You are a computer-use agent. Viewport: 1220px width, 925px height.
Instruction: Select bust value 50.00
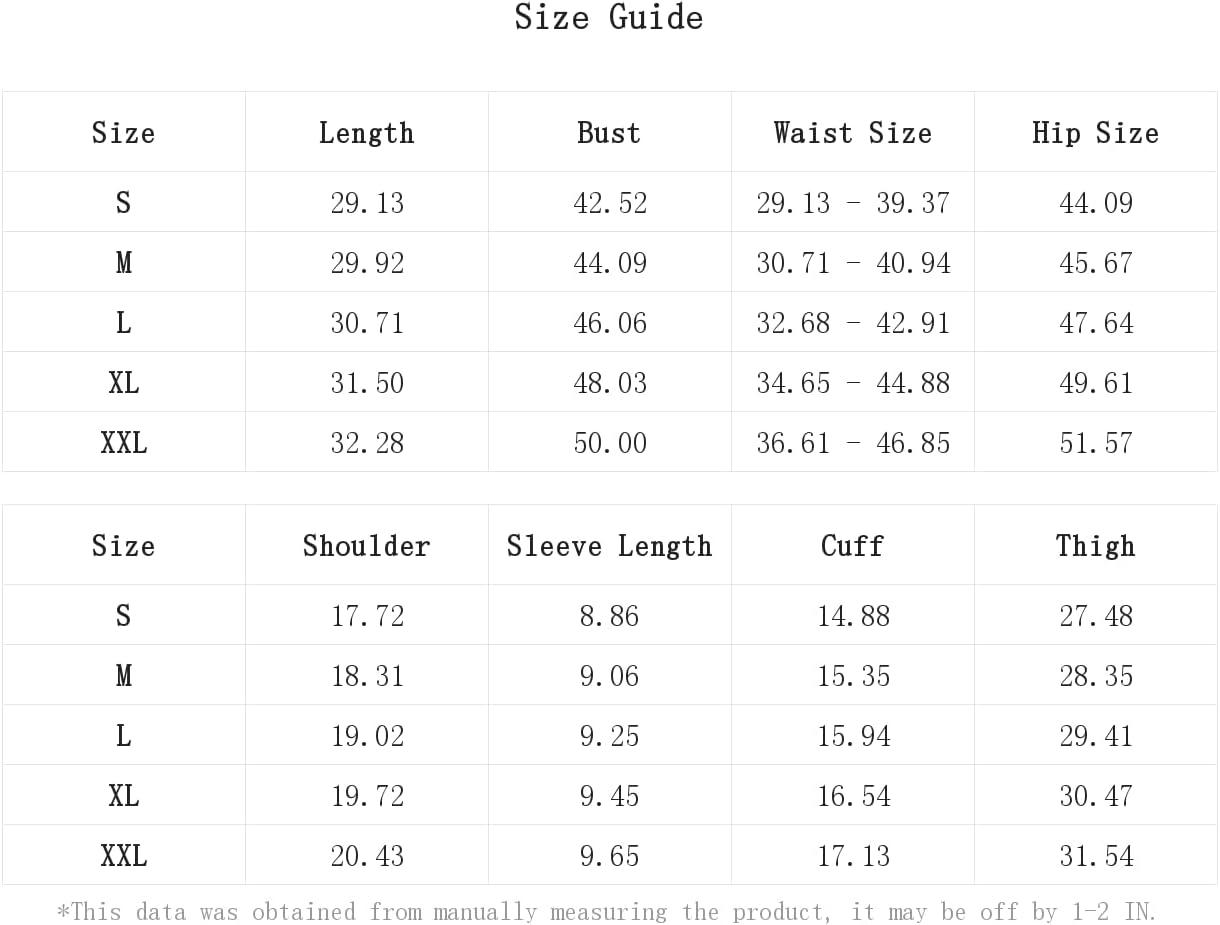coord(610,443)
